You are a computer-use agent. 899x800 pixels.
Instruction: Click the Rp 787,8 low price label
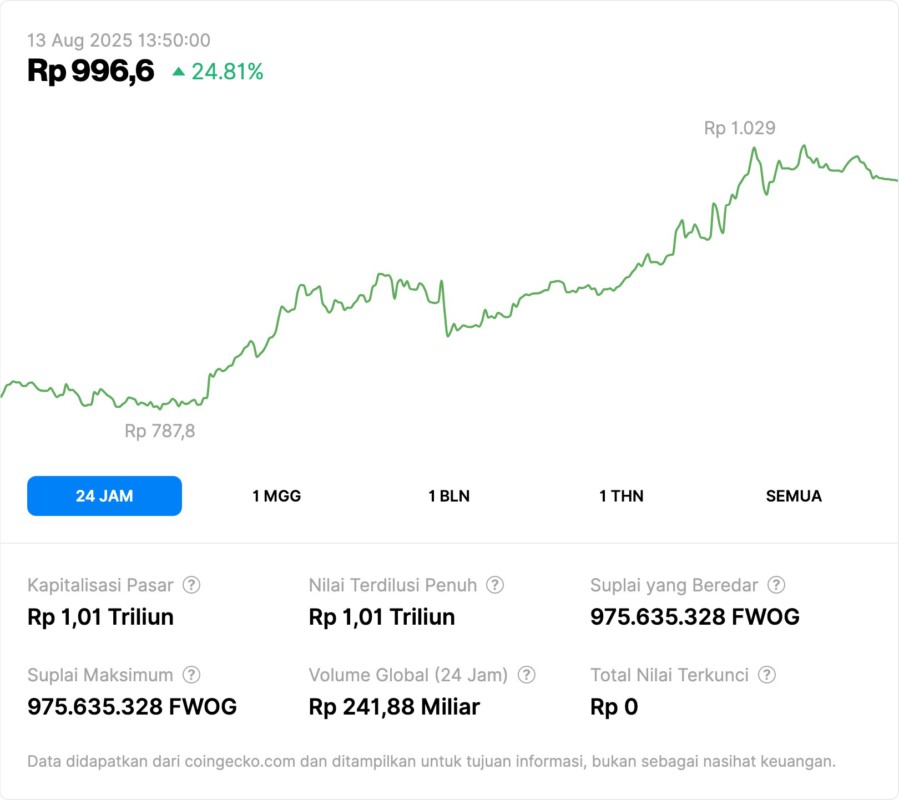(160, 431)
